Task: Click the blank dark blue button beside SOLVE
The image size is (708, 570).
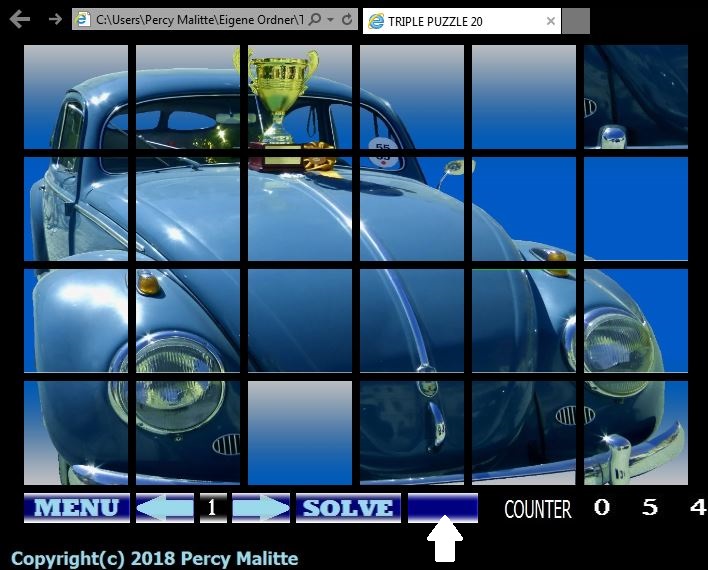Action: [443, 508]
